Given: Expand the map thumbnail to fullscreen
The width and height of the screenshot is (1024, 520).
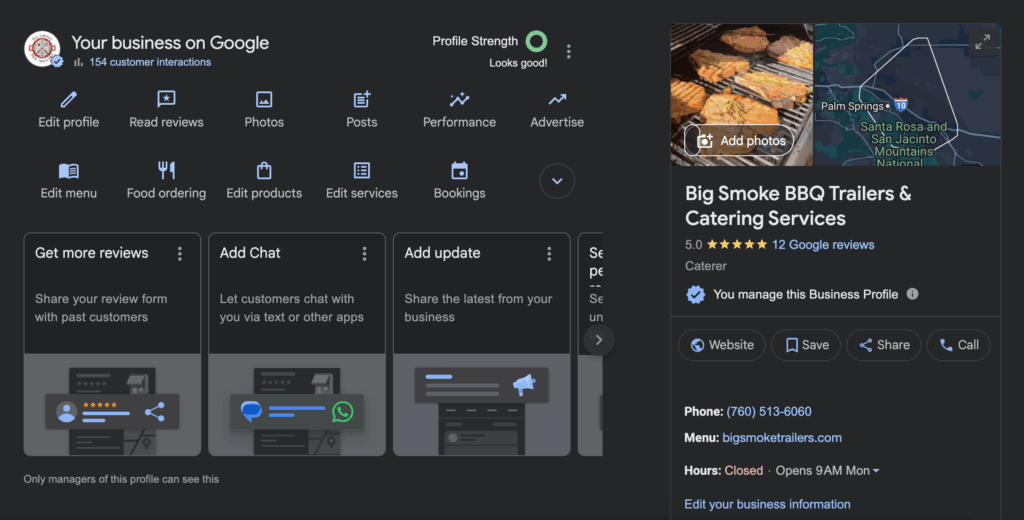Looking at the screenshot, I should pyautogui.click(x=983, y=41).
